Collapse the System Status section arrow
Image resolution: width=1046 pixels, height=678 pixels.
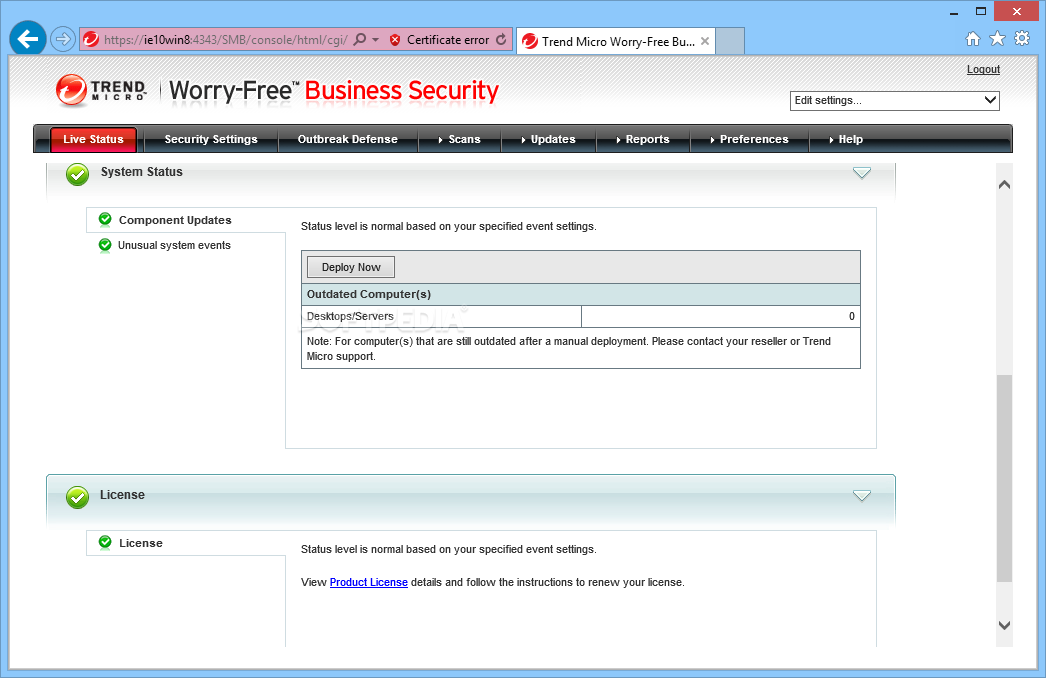862,174
